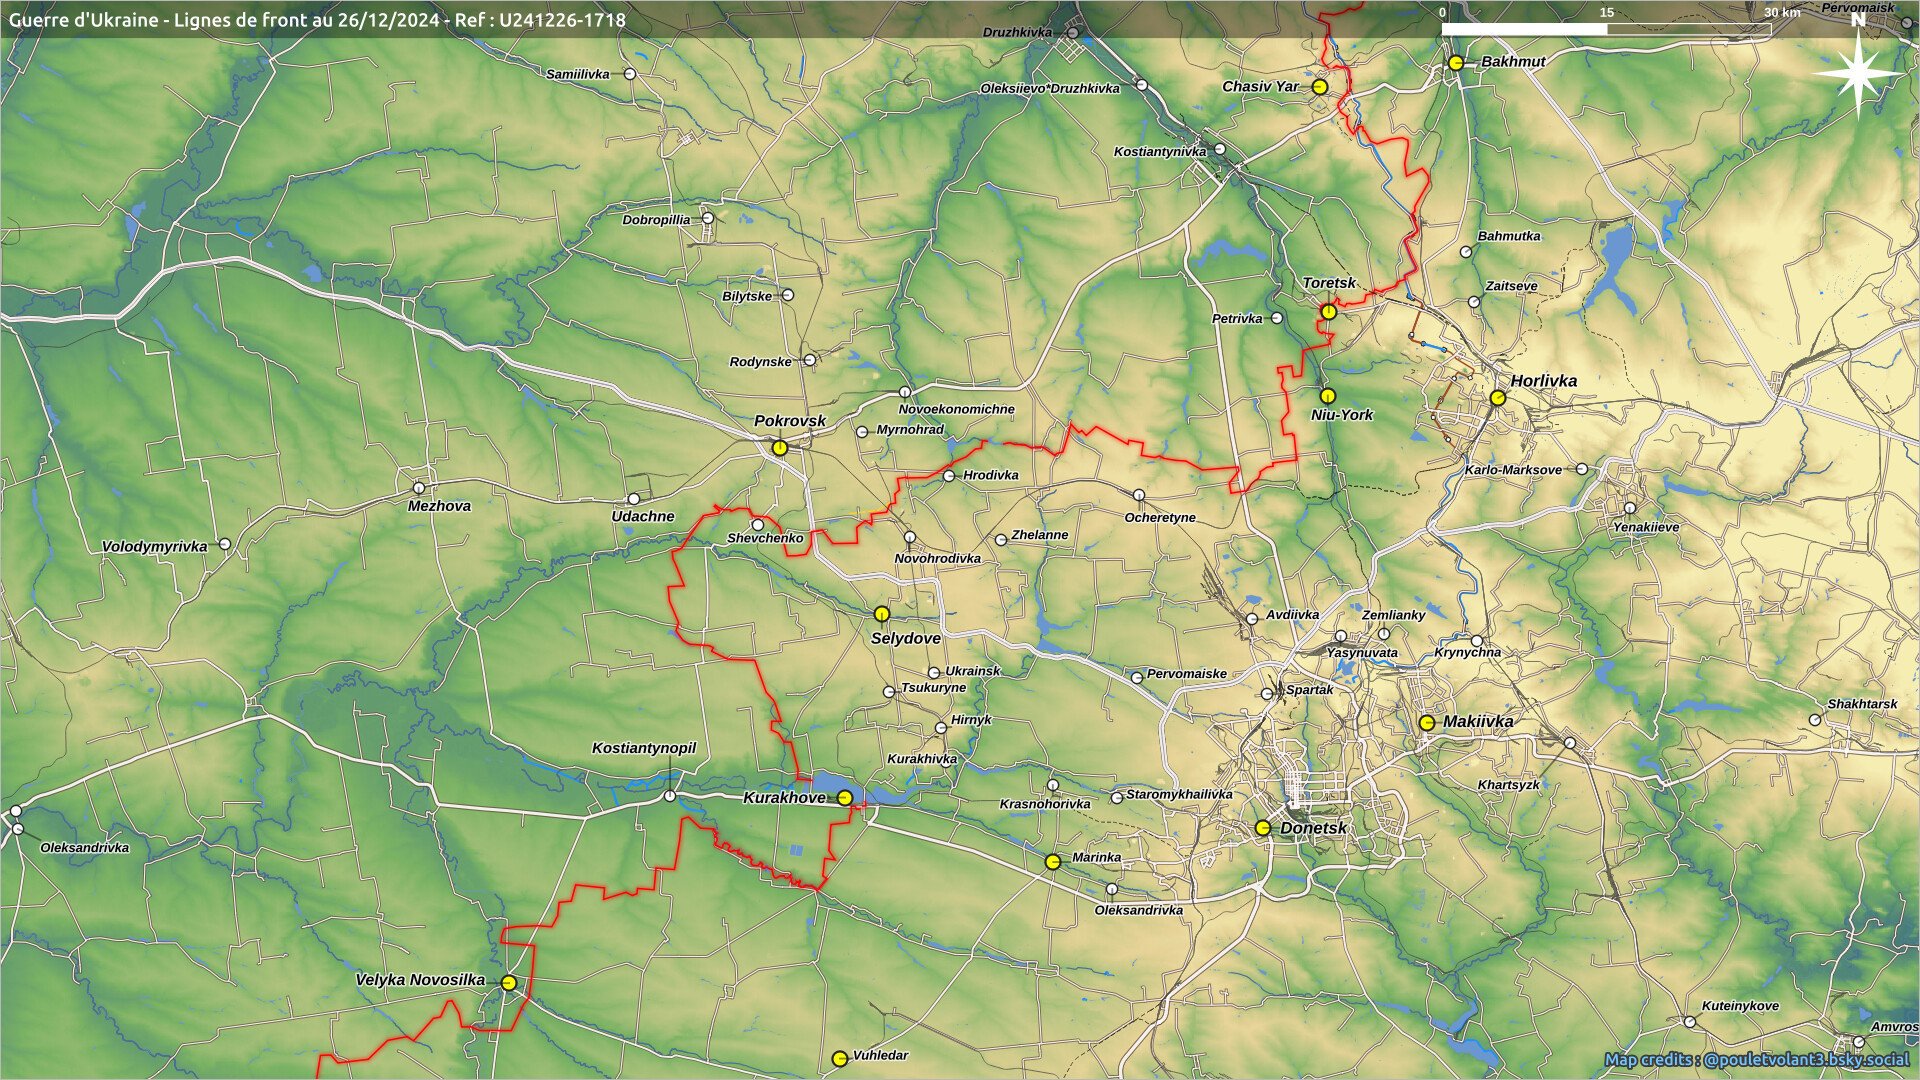This screenshot has width=1920, height=1080.
Task: Click the white Bahmutka marker
Action: 1467,252
